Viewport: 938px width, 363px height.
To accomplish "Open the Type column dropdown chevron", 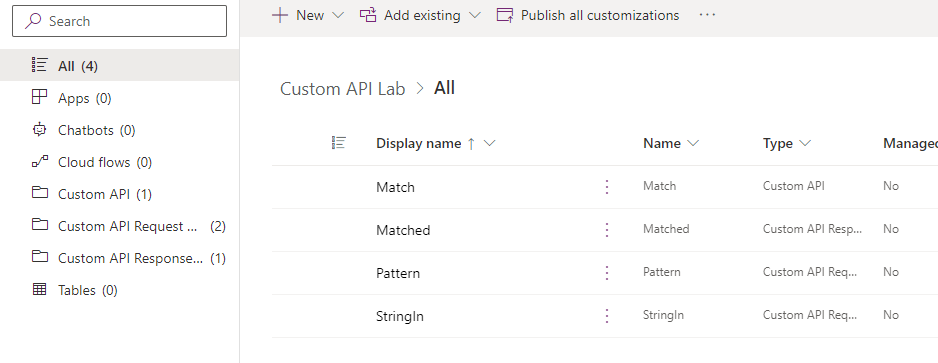I will [805, 144].
